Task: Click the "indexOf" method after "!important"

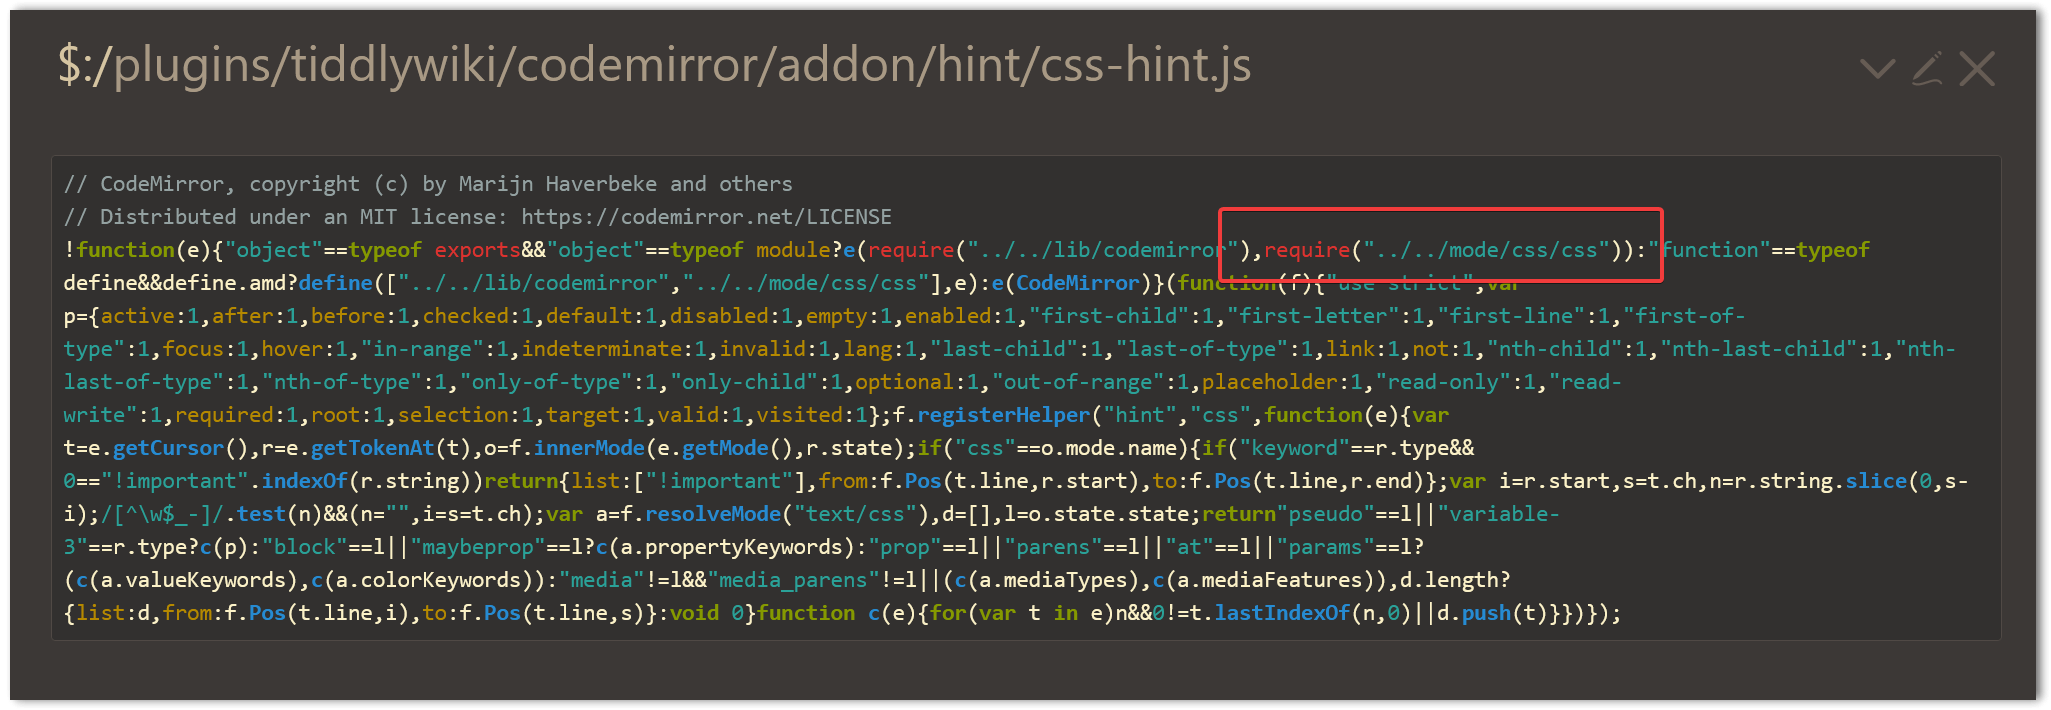Action: pyautogui.click(x=304, y=481)
